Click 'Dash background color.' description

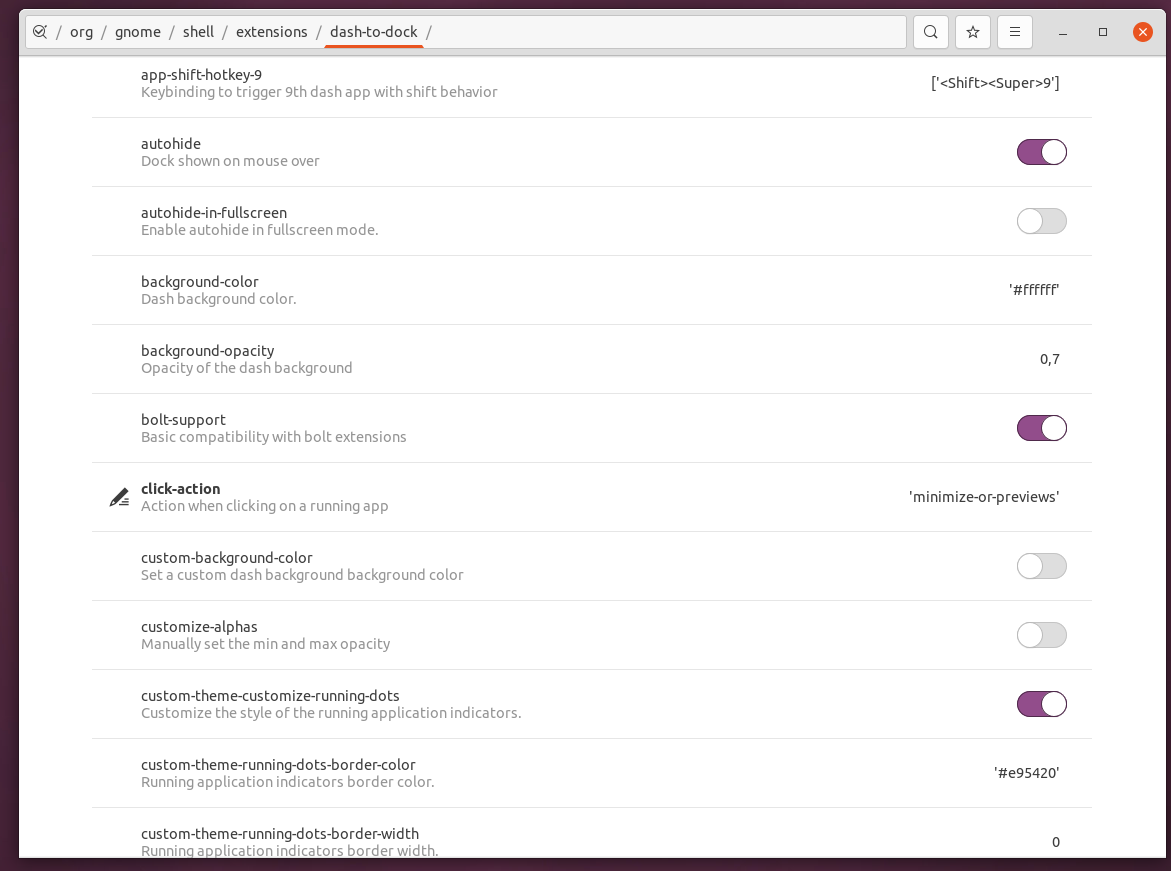(218, 299)
